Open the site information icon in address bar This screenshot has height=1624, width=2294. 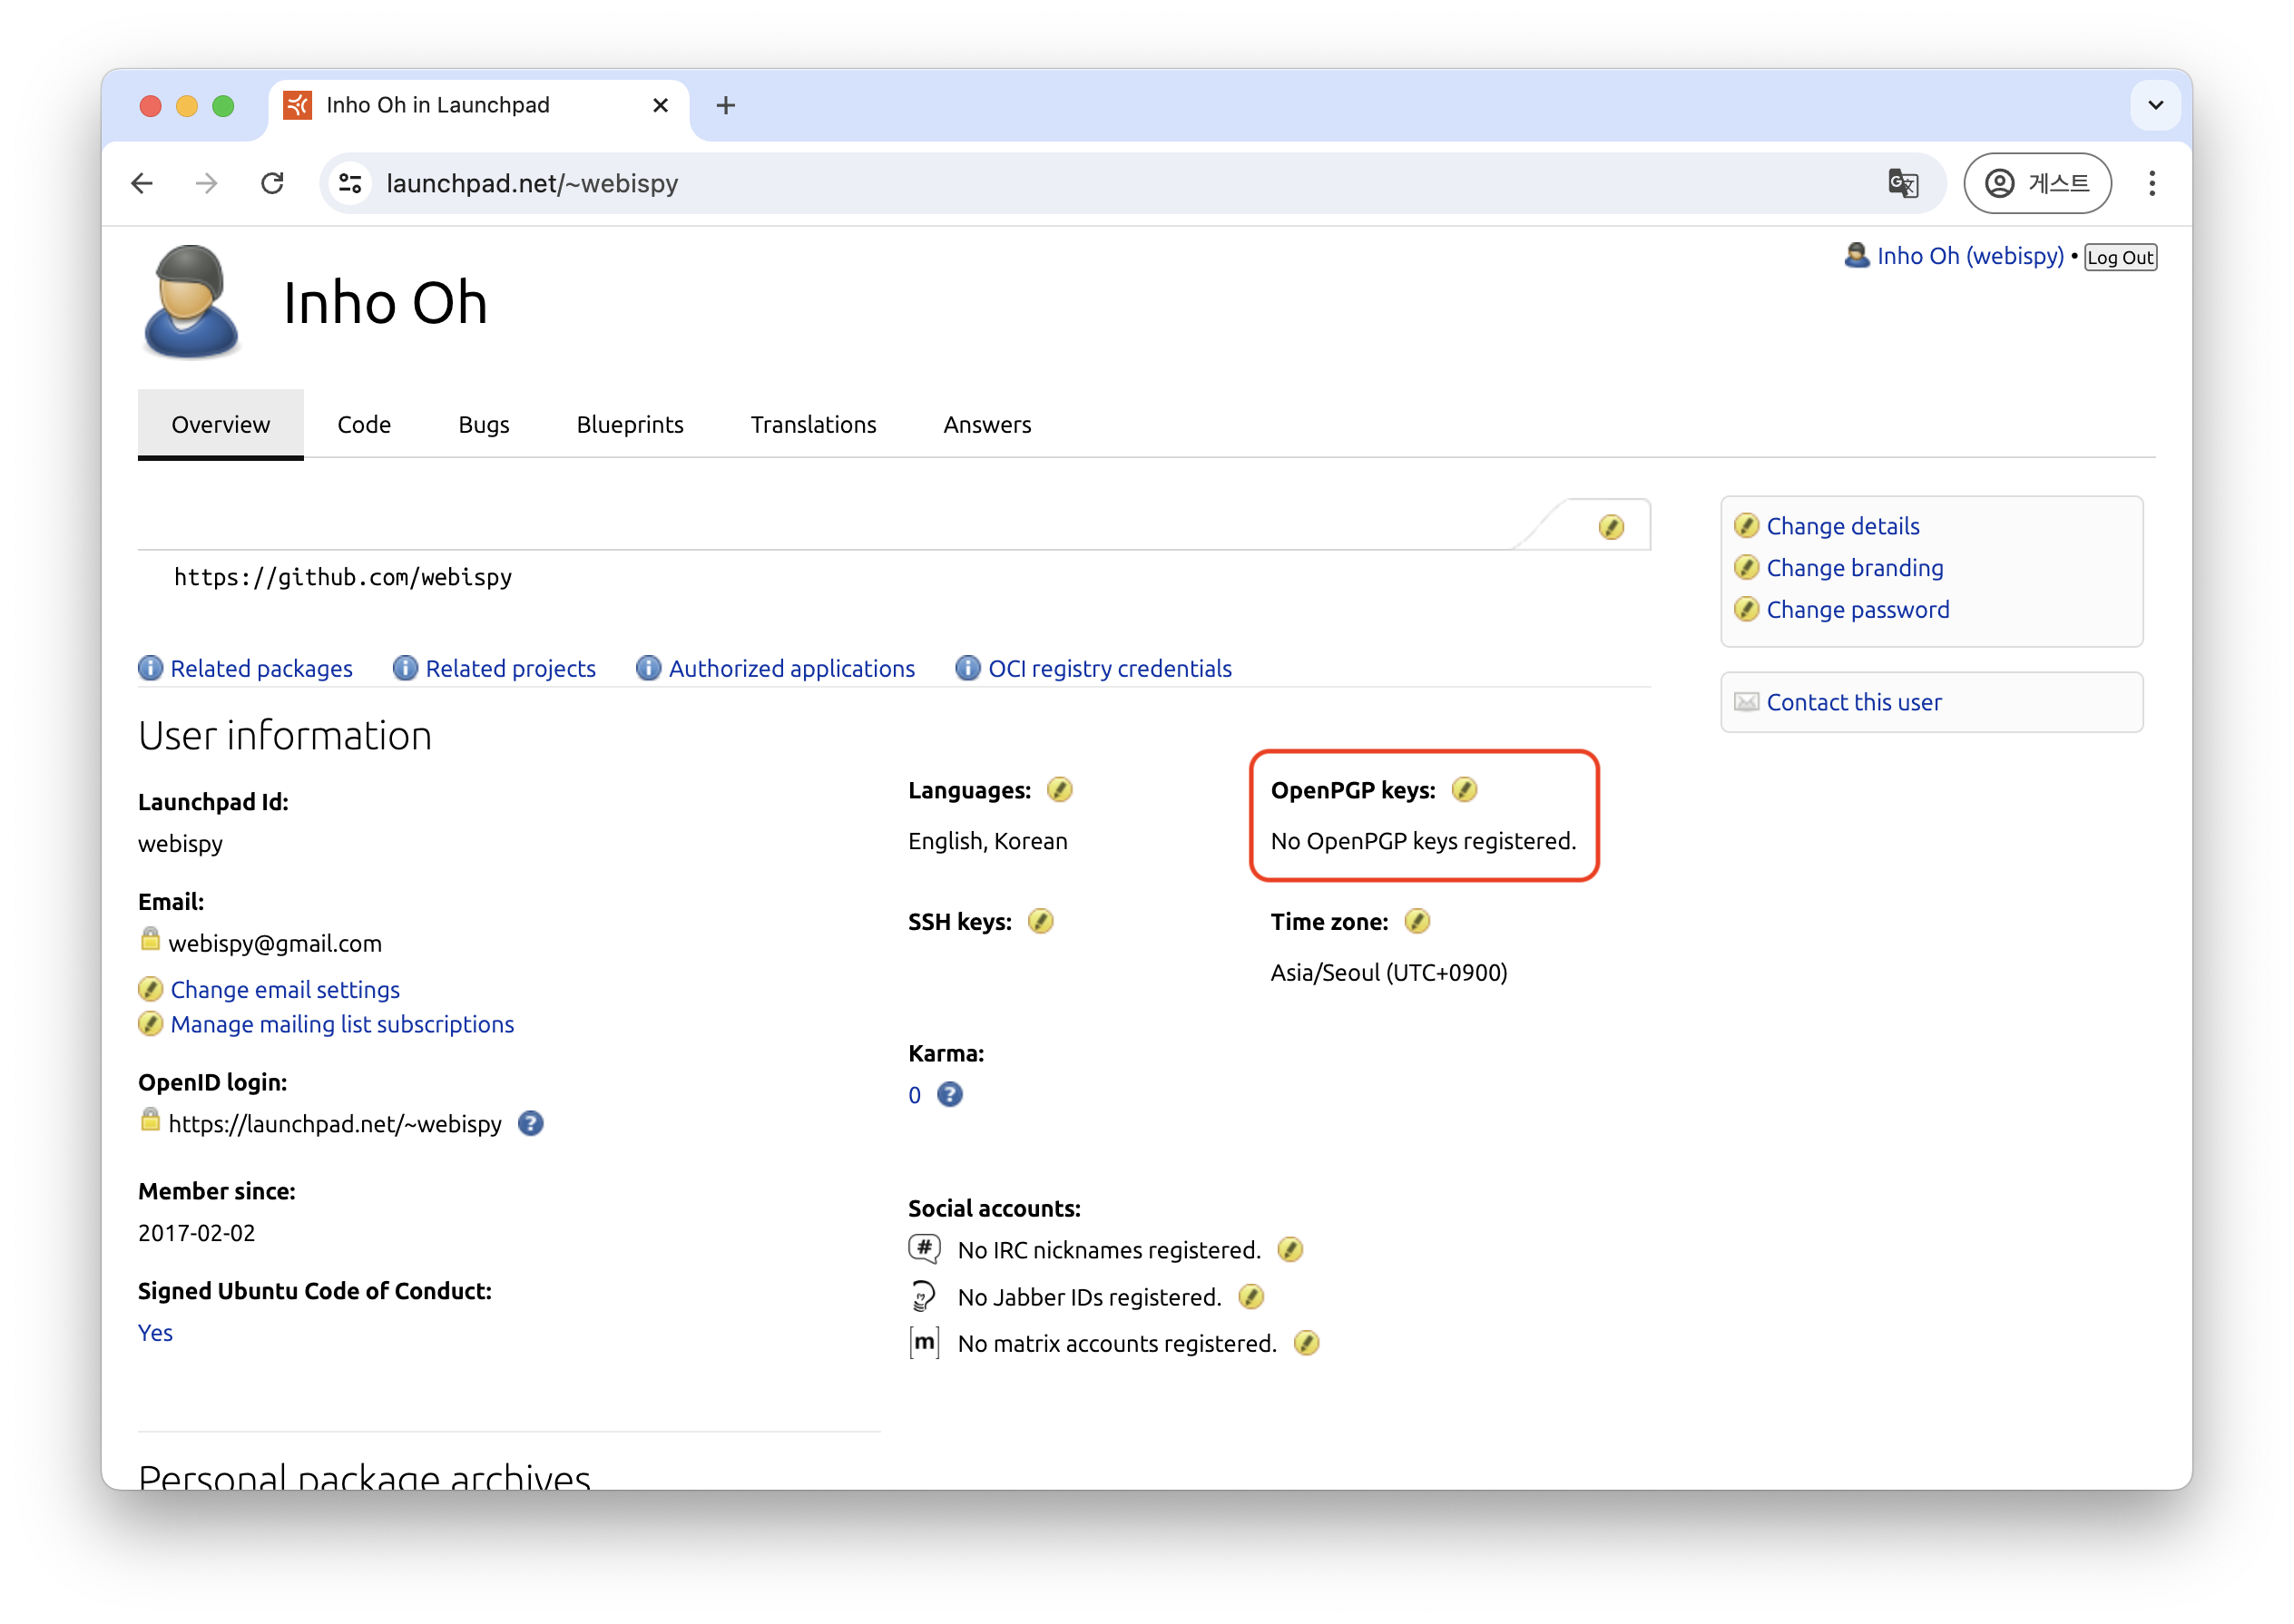(351, 184)
